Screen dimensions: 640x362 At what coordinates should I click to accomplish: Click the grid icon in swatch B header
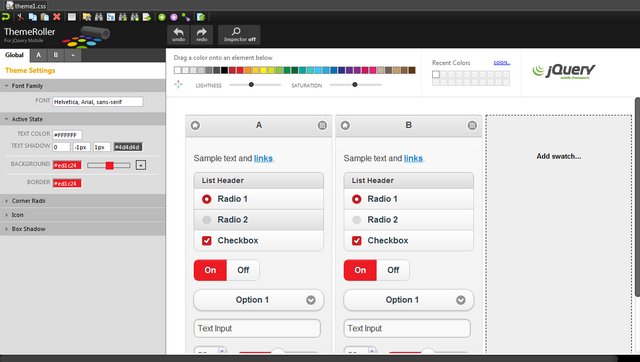[472, 125]
